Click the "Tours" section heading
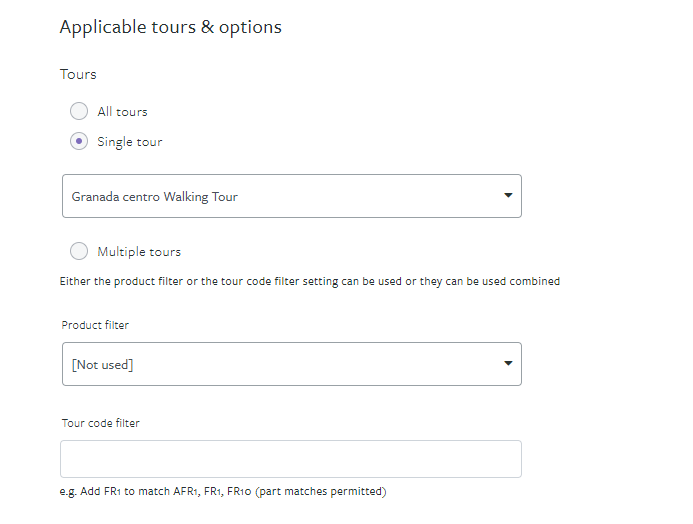Image resolution: width=693 pixels, height=524 pixels. [78, 74]
